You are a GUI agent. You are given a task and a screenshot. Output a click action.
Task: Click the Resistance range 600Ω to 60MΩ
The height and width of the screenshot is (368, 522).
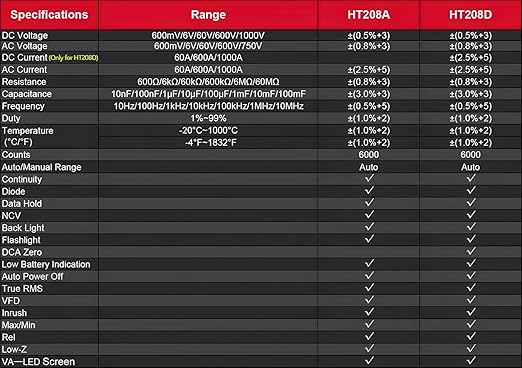click(x=208, y=82)
